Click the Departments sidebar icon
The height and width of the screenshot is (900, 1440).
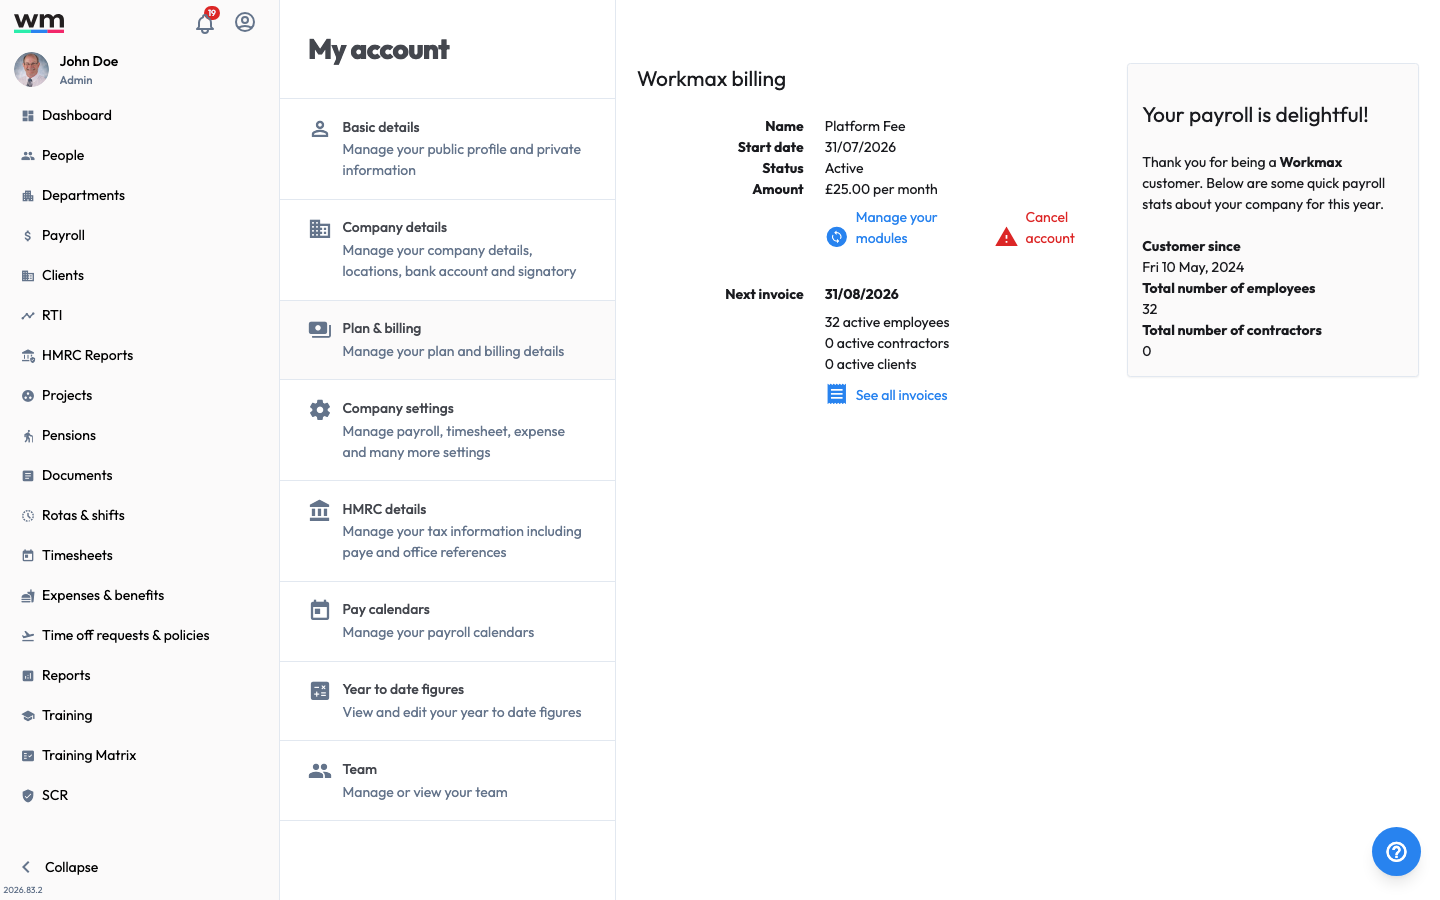(x=28, y=196)
